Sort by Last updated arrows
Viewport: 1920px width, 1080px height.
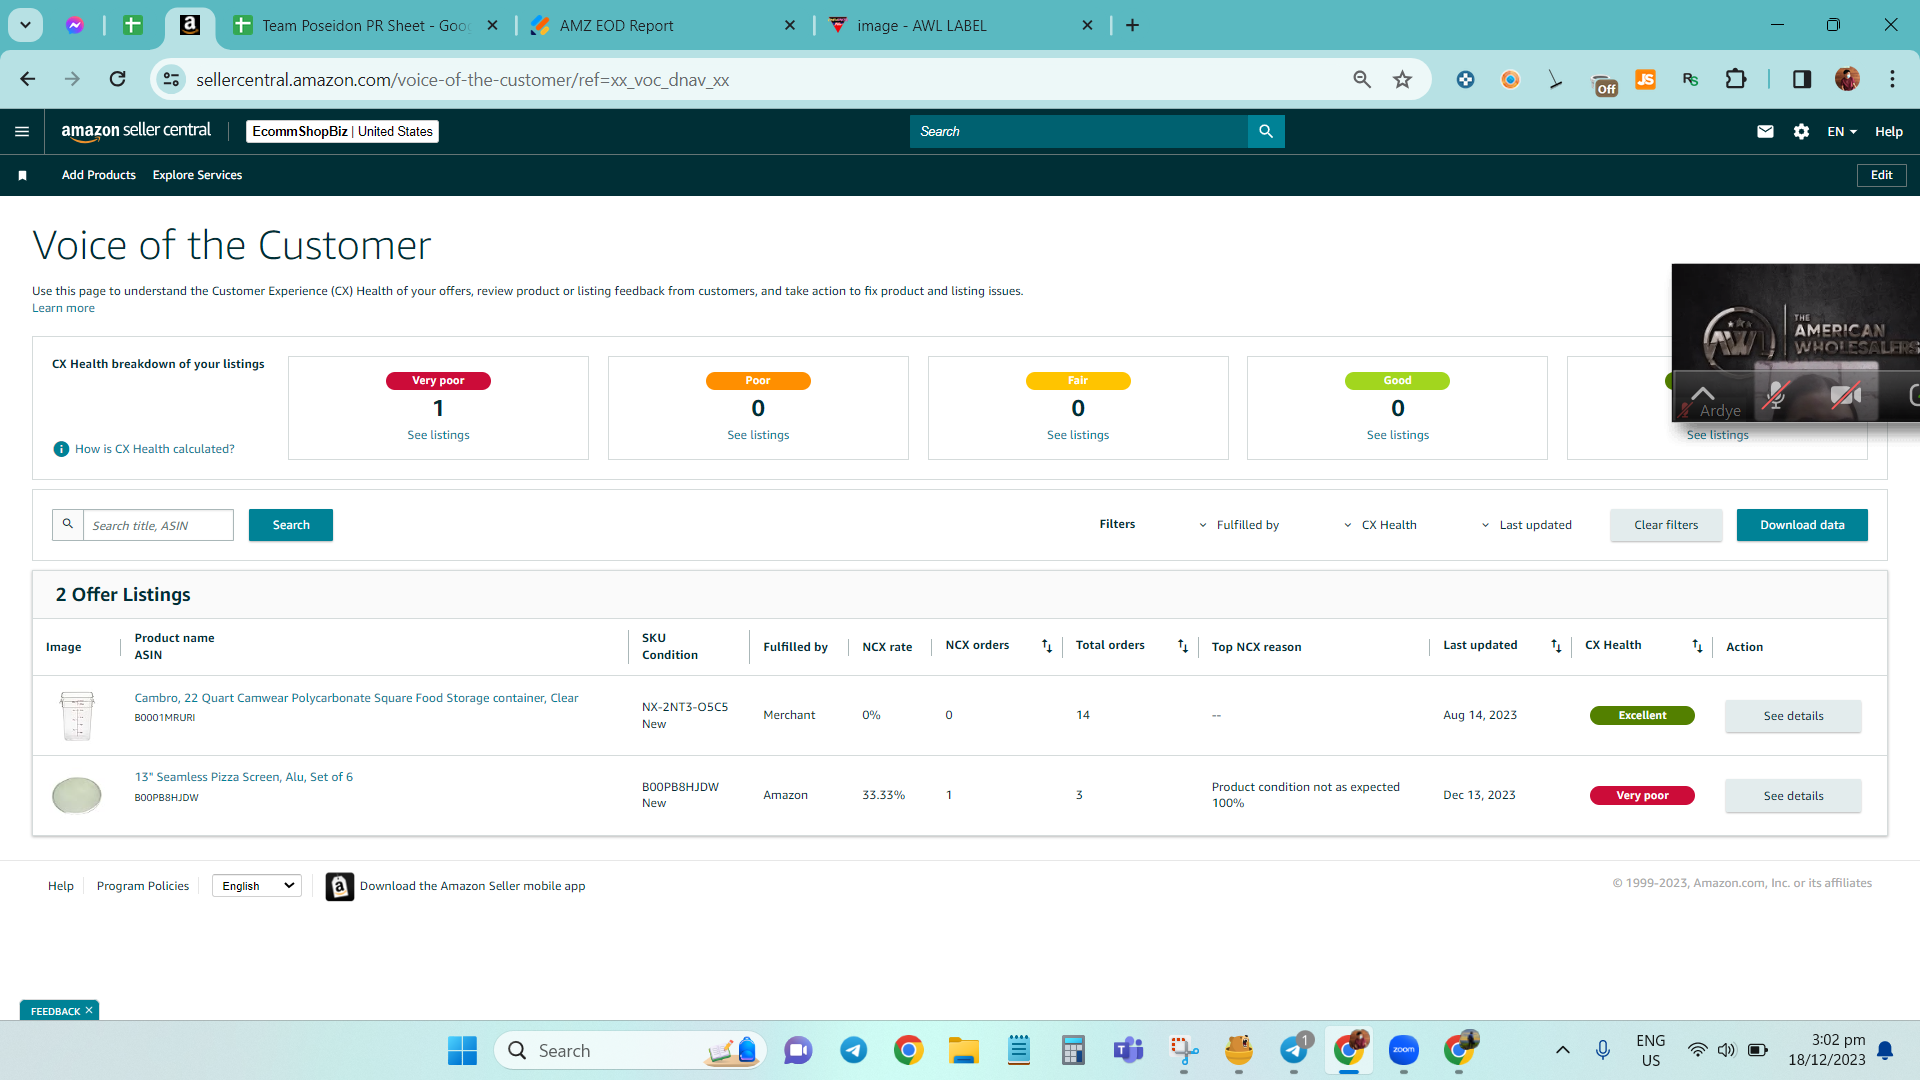[x=1556, y=646]
